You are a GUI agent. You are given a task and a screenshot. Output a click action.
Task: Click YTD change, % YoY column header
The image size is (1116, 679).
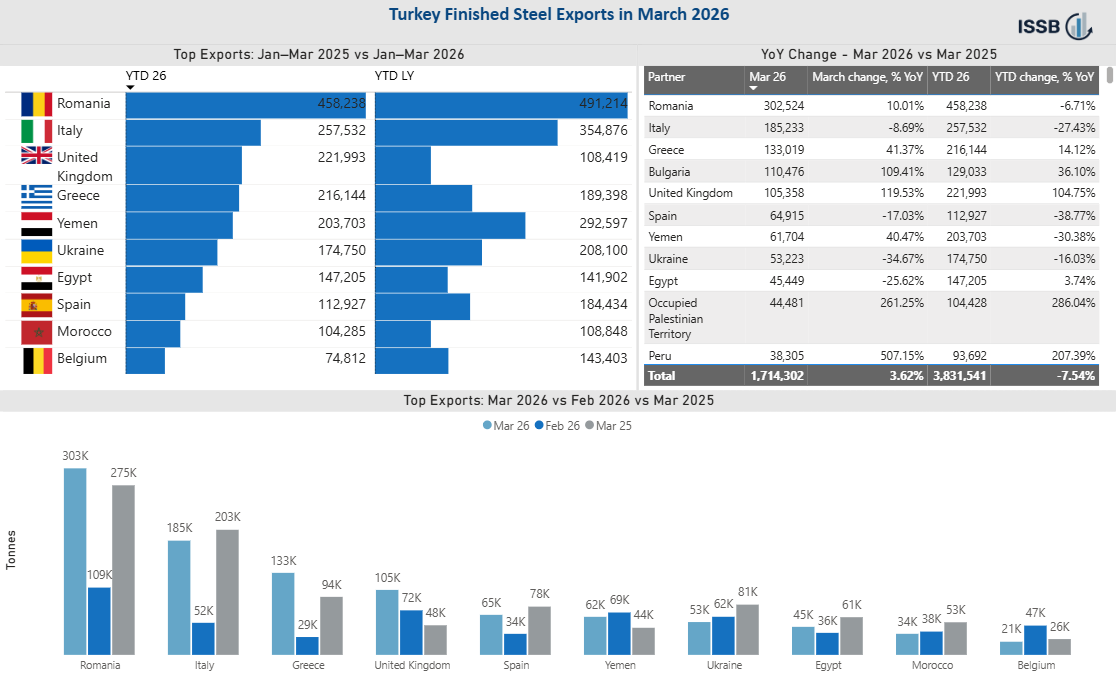click(x=1044, y=77)
